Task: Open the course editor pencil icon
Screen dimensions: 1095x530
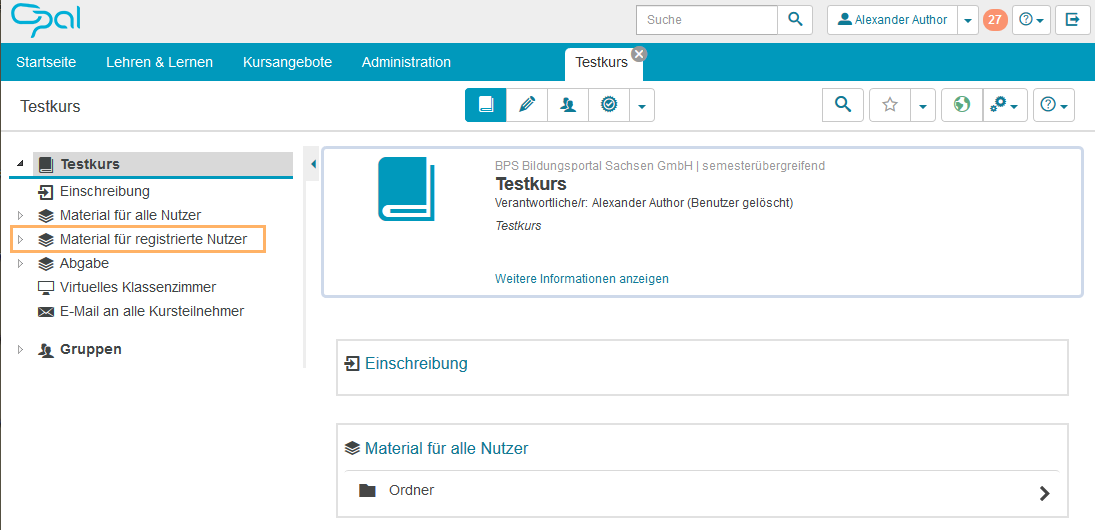Action: pyautogui.click(x=527, y=105)
